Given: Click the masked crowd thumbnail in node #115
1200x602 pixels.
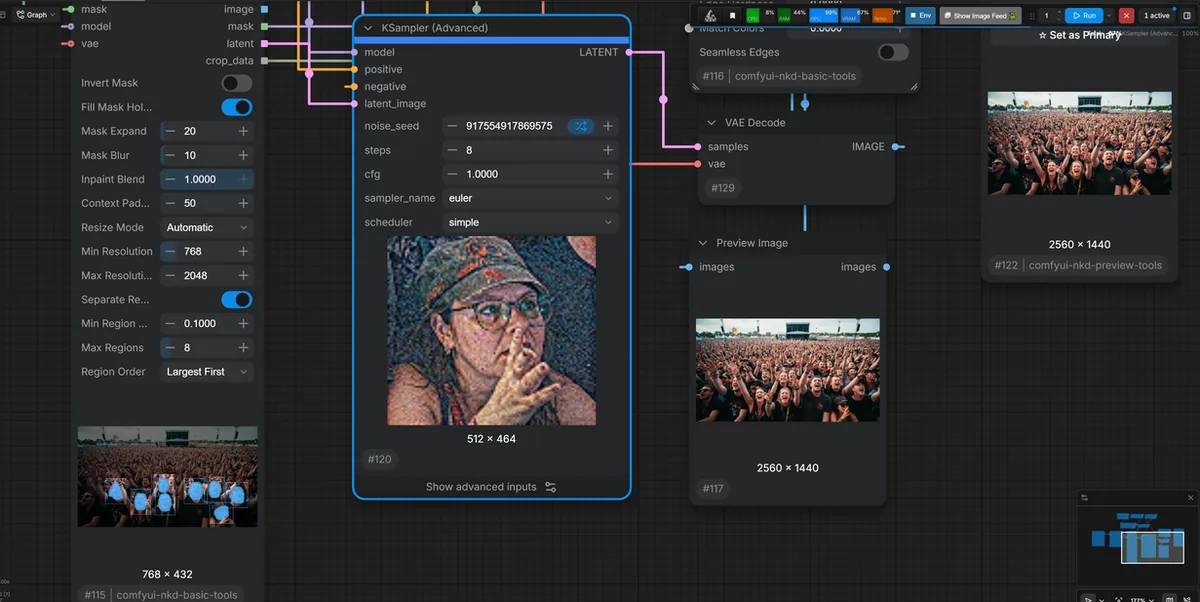Looking at the screenshot, I should click(167, 477).
